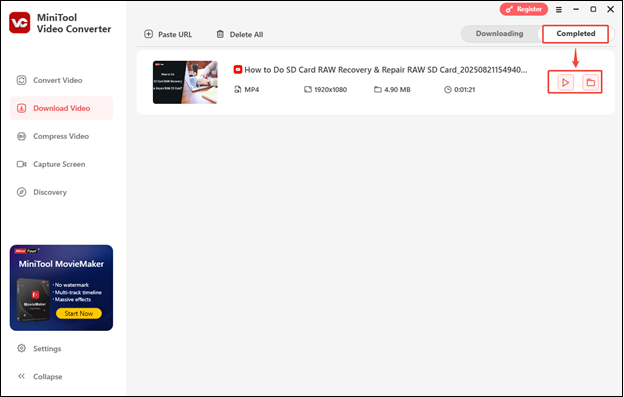This screenshot has height=397, width=624.
Task: Switch to the Completed tab
Action: click(575, 34)
